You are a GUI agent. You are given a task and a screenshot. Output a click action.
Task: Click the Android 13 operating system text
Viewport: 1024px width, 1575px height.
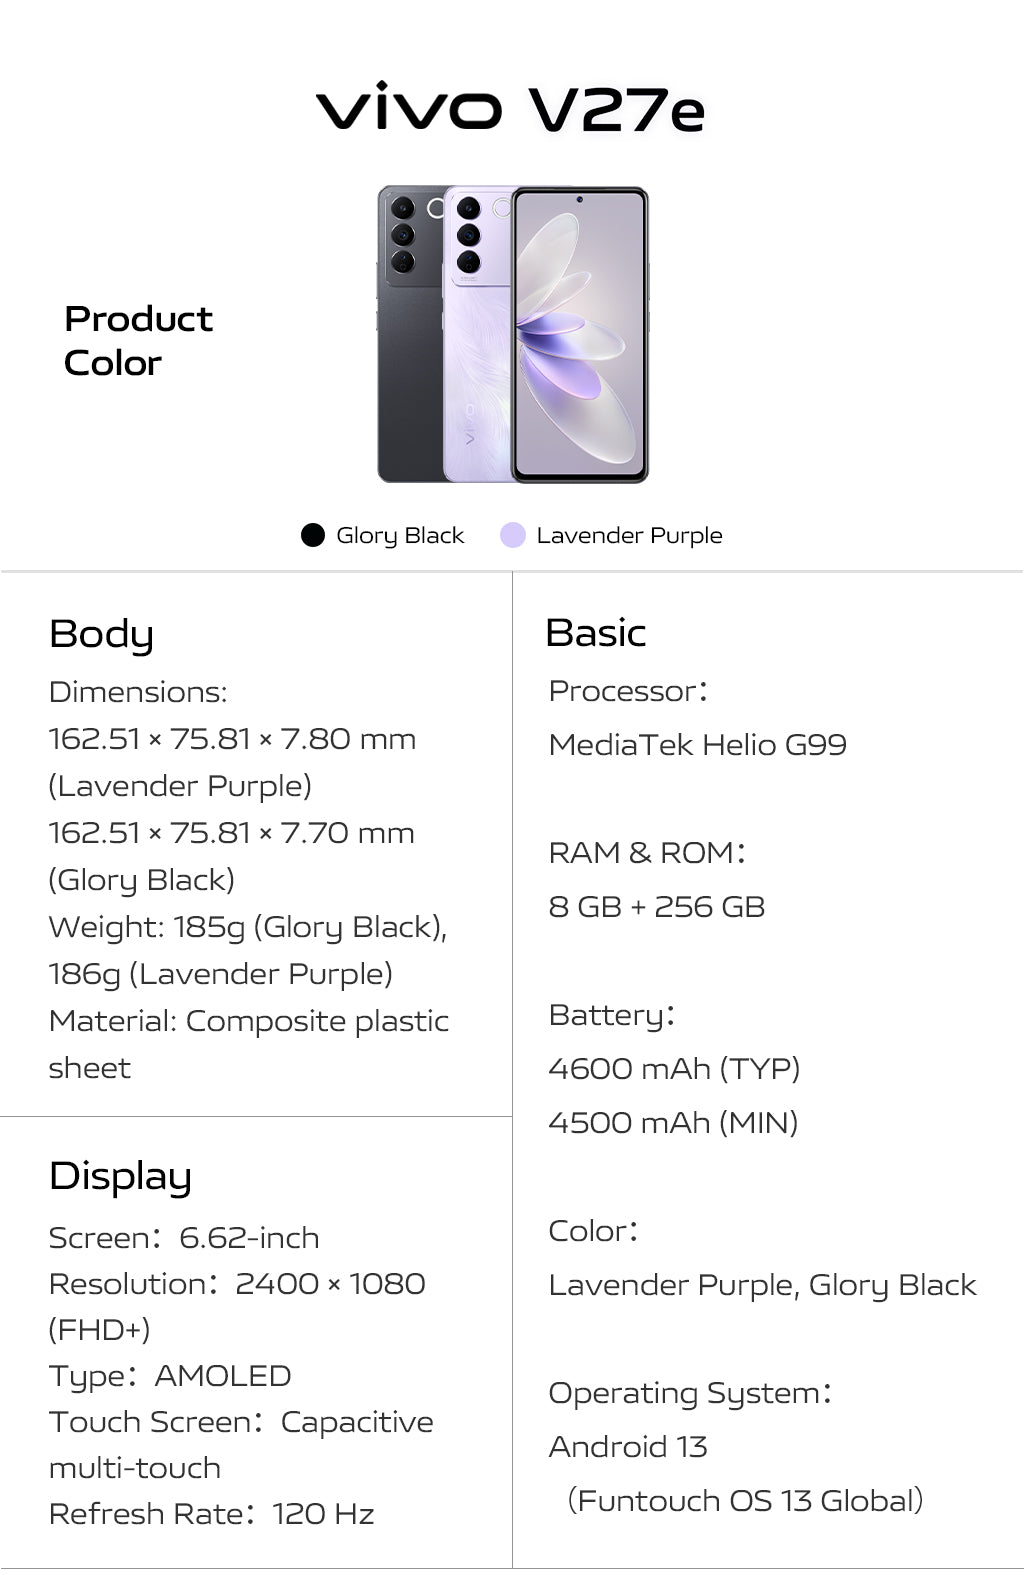coord(628,1447)
